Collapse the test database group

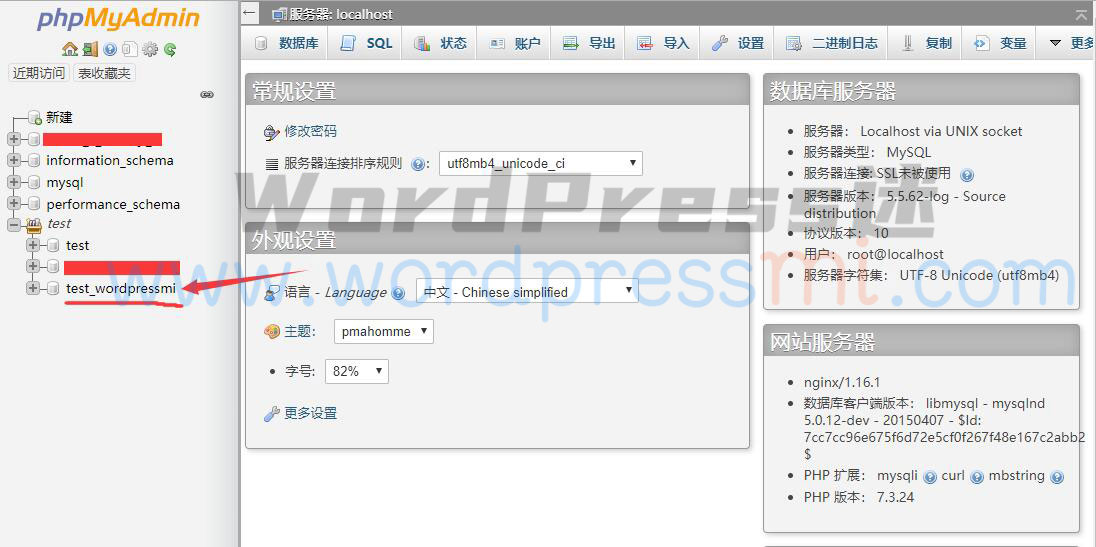tap(14, 224)
